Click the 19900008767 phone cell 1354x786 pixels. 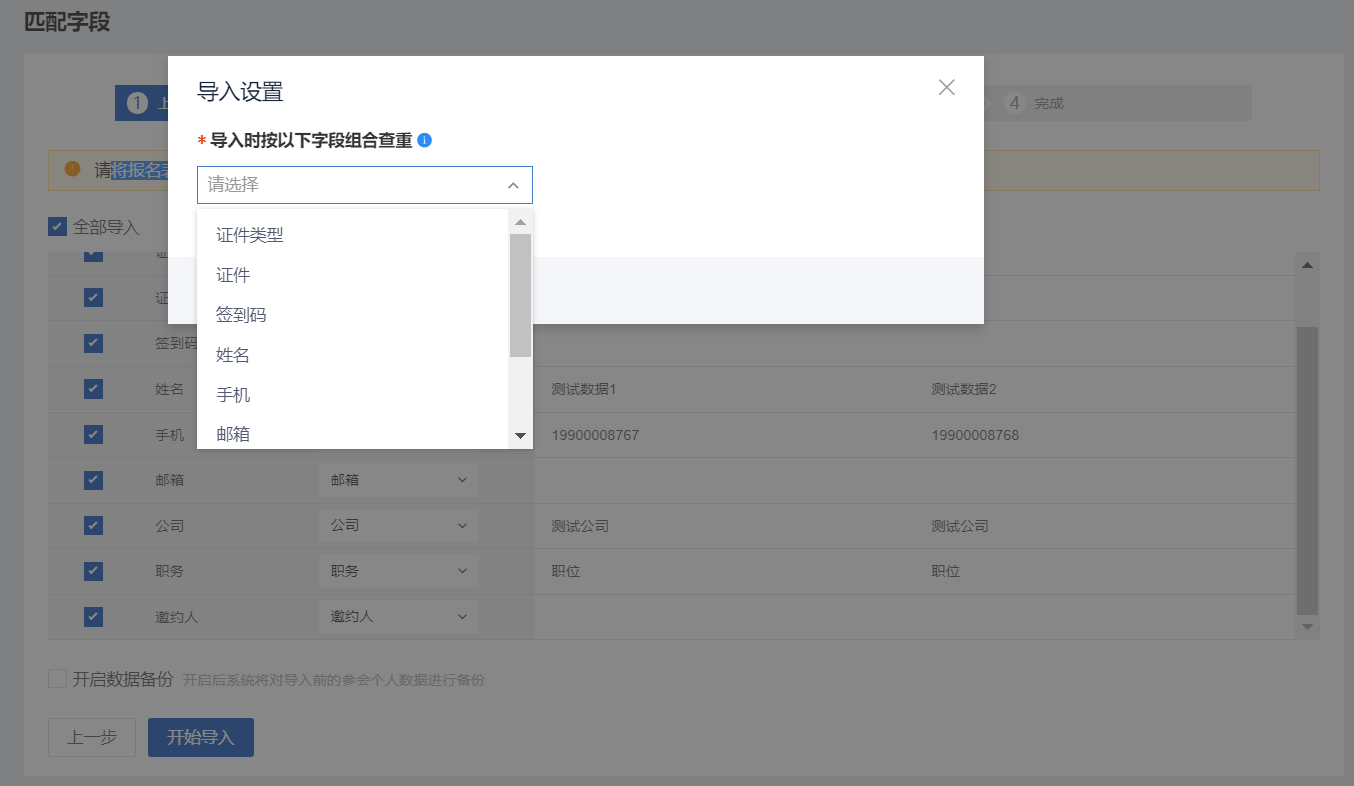(595, 435)
